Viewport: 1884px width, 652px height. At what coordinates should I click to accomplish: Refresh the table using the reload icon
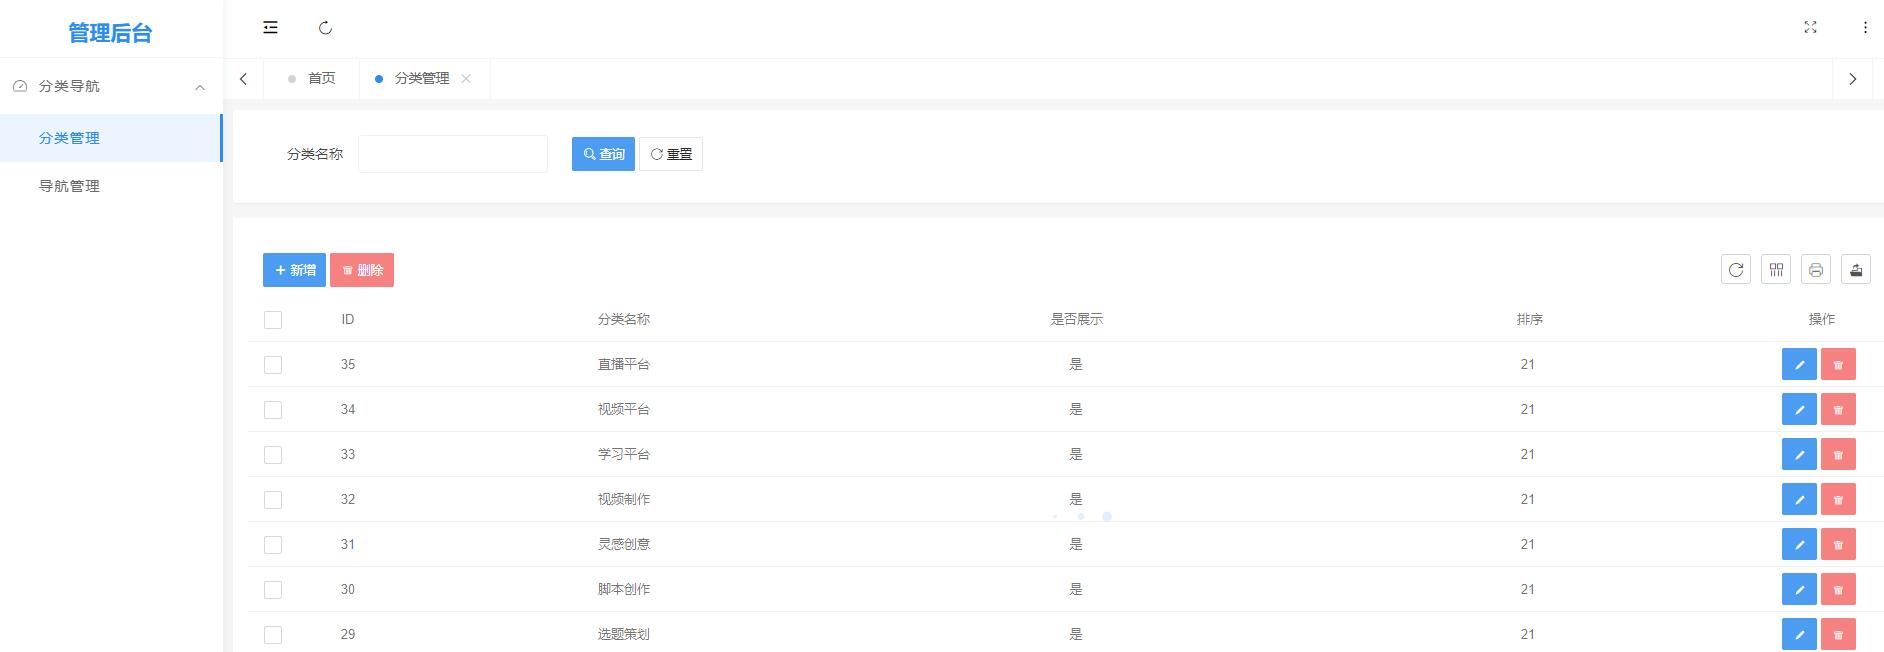(x=1736, y=270)
